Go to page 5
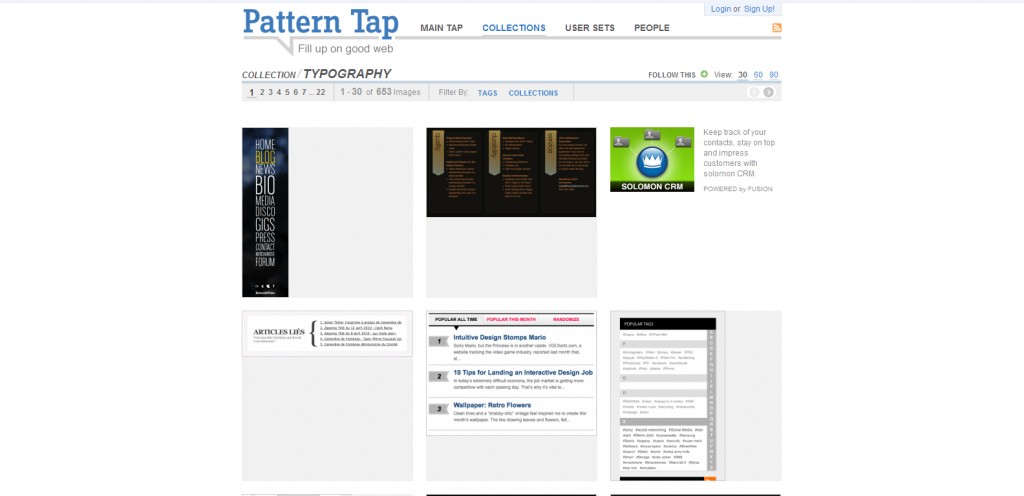Screen dimensions: 1024x496 point(287,93)
